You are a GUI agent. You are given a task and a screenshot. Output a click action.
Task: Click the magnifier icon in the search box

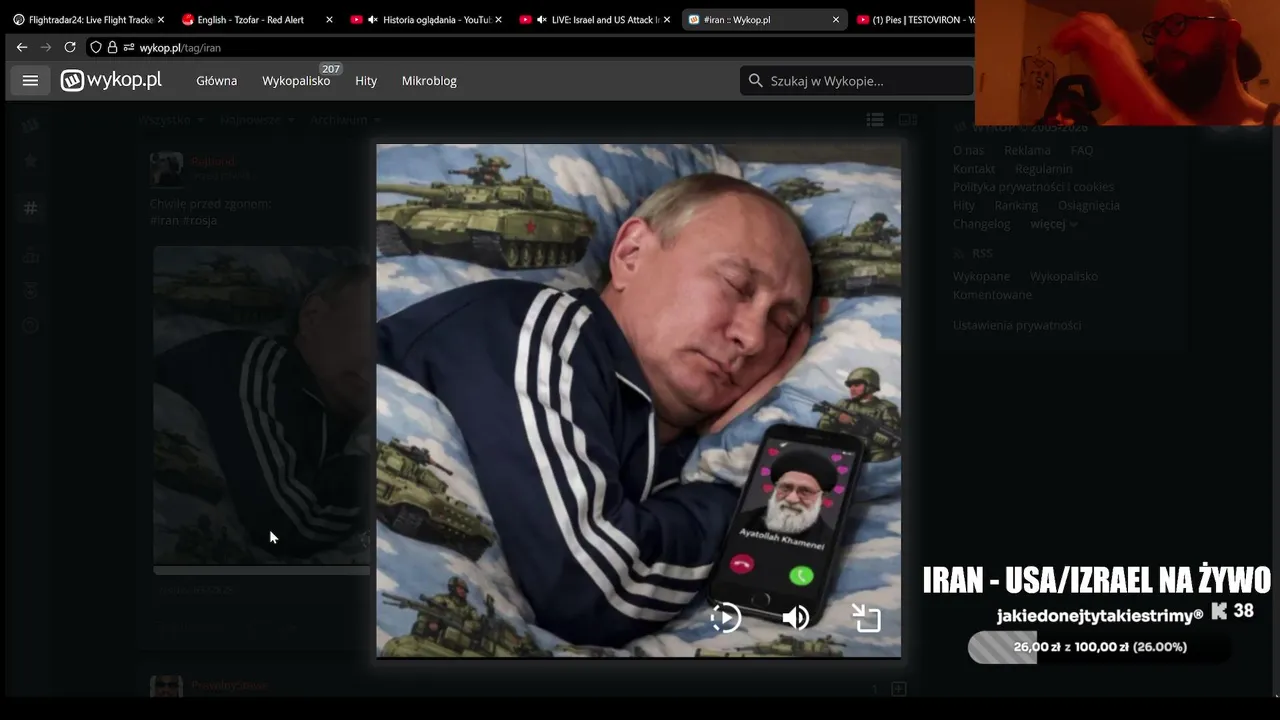[x=755, y=81]
